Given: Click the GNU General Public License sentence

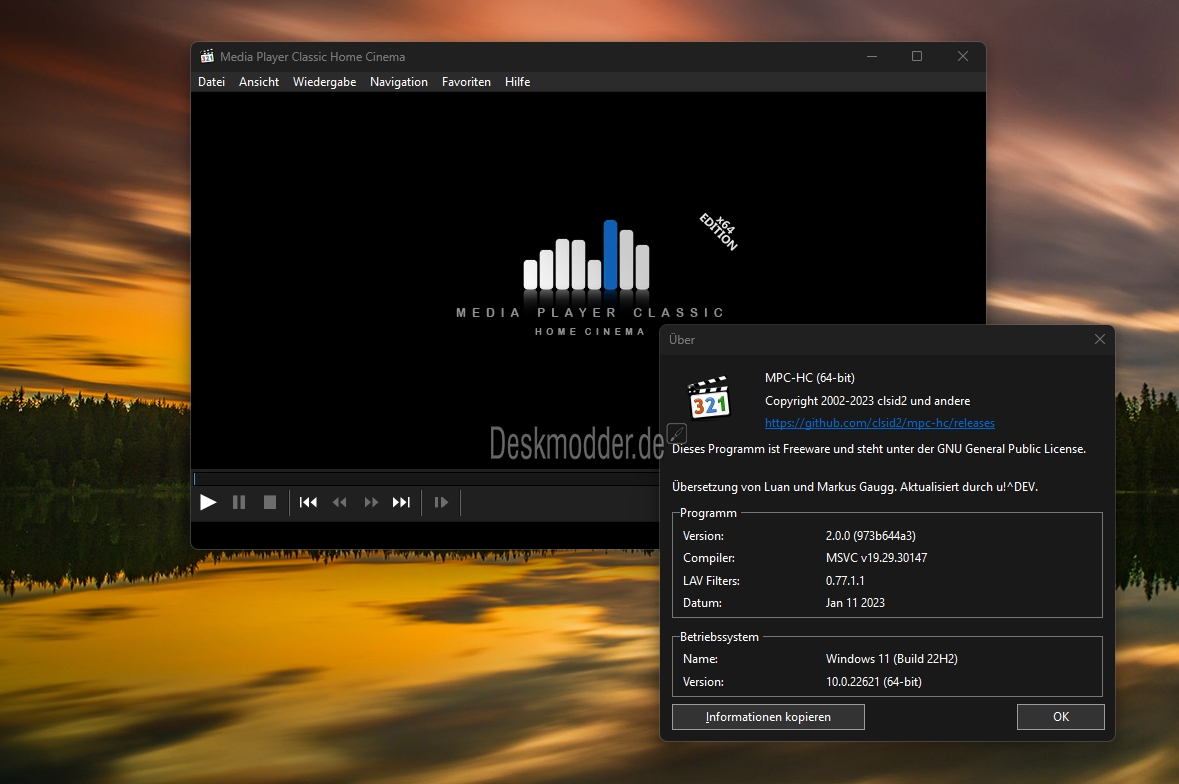Looking at the screenshot, I should (879, 449).
